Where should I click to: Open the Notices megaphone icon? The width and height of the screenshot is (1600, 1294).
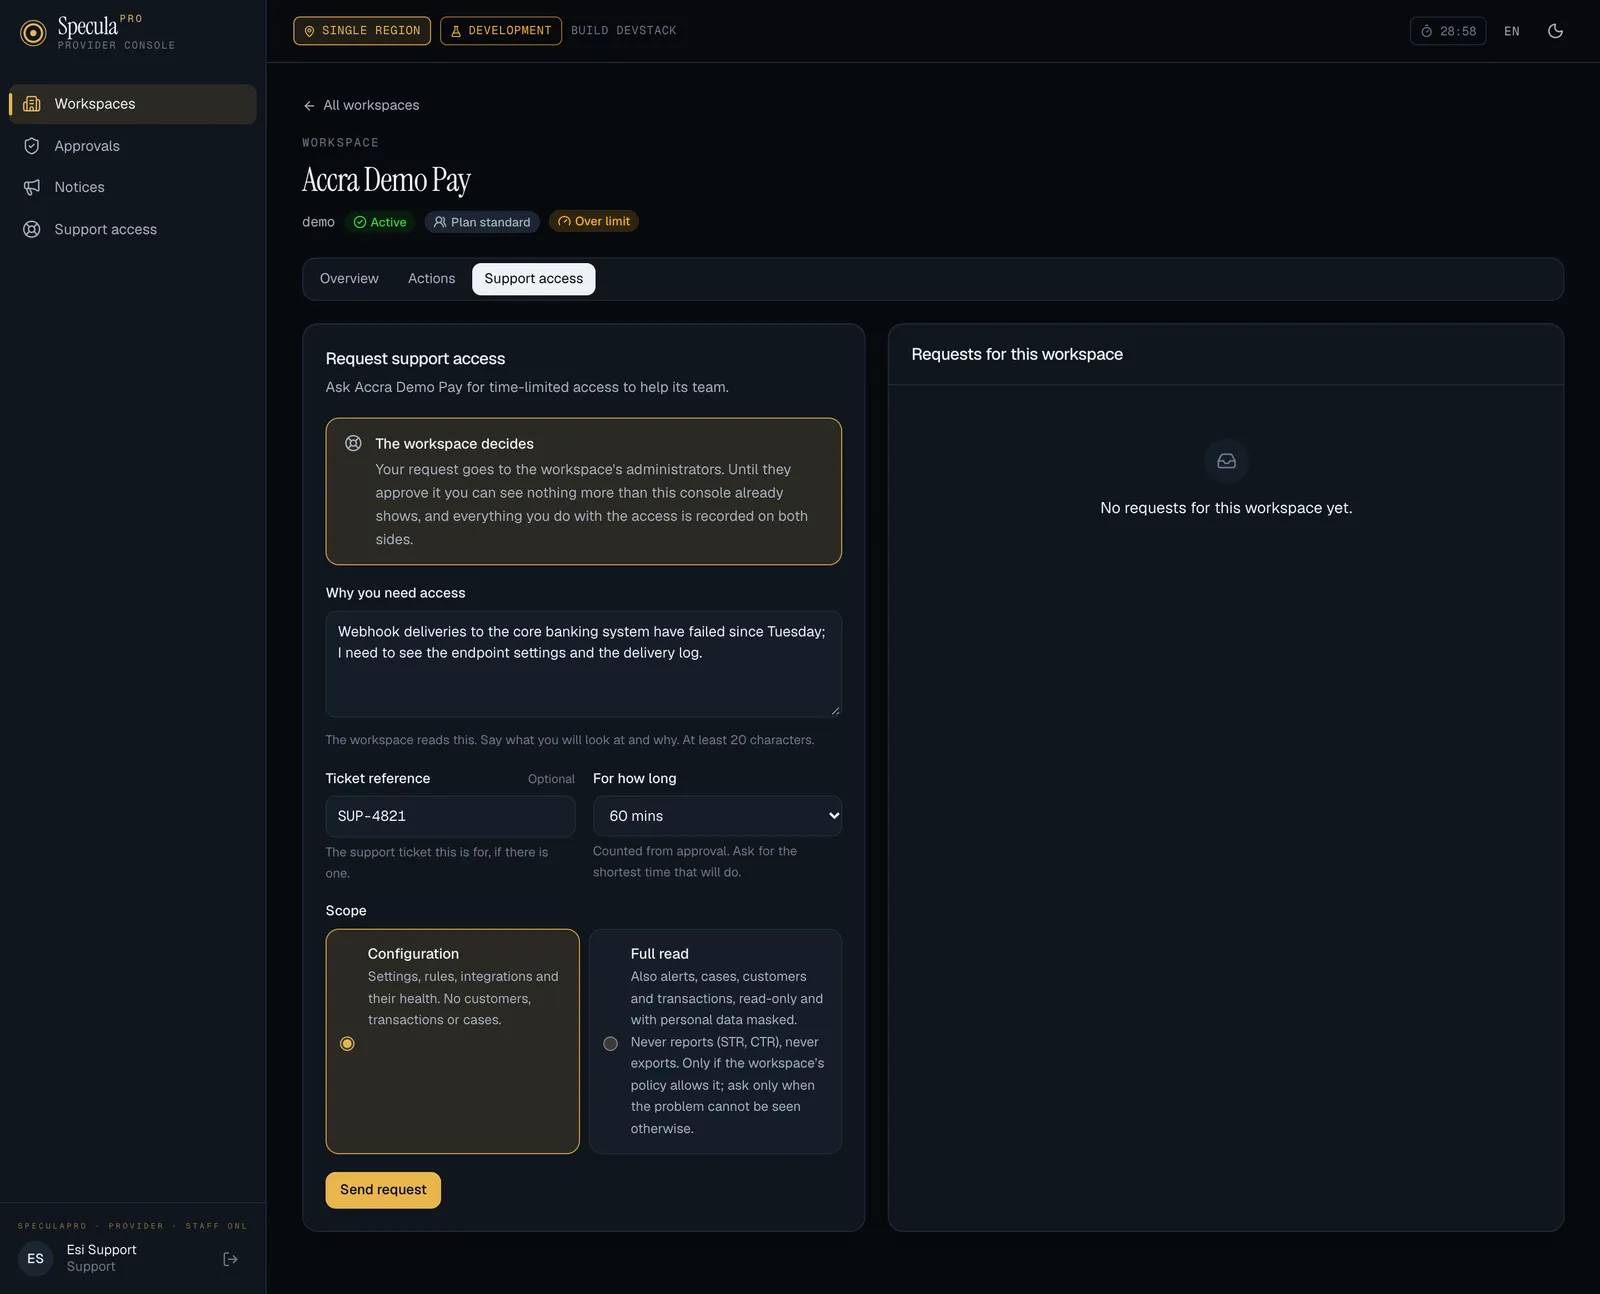(32, 187)
